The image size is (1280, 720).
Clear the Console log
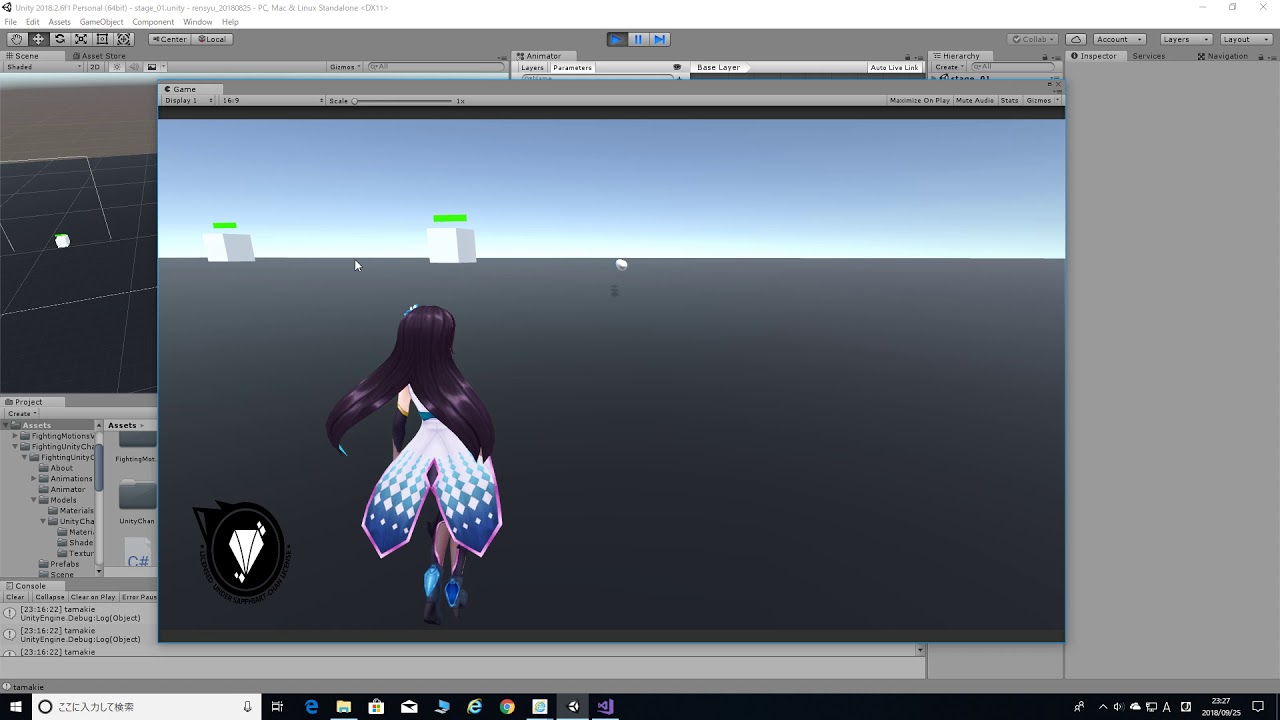coord(15,597)
